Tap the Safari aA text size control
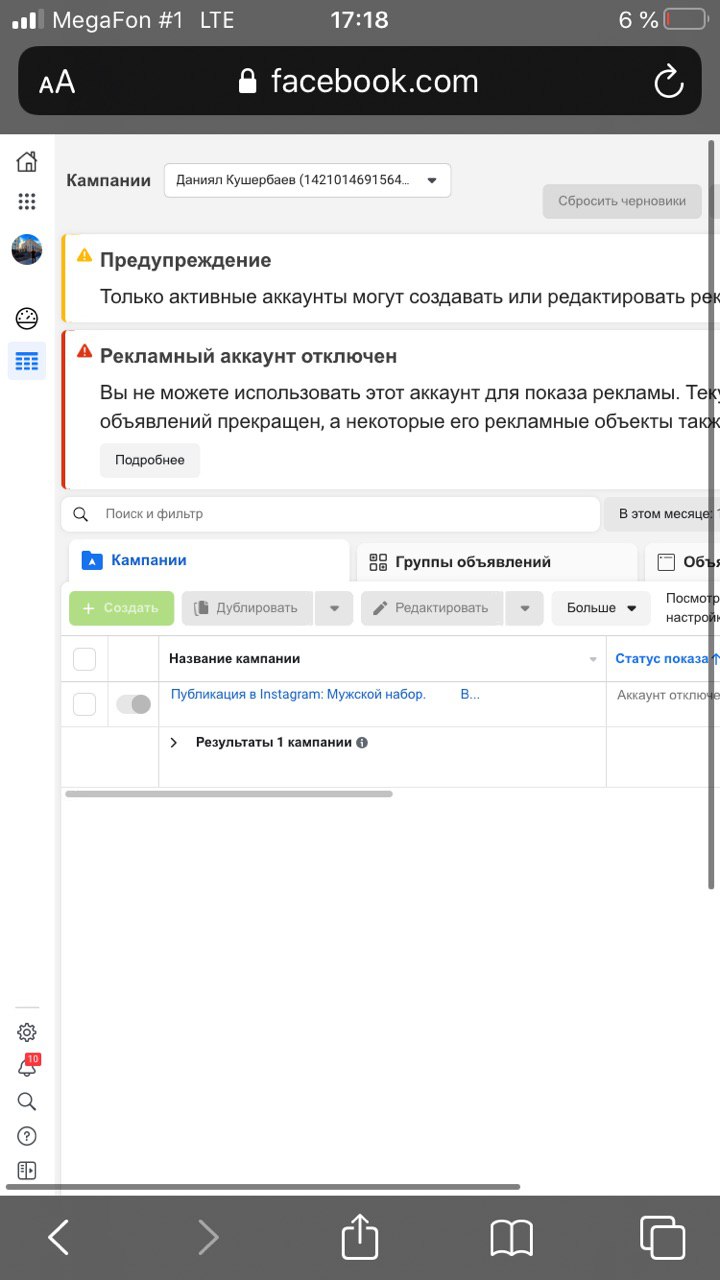 tap(57, 82)
